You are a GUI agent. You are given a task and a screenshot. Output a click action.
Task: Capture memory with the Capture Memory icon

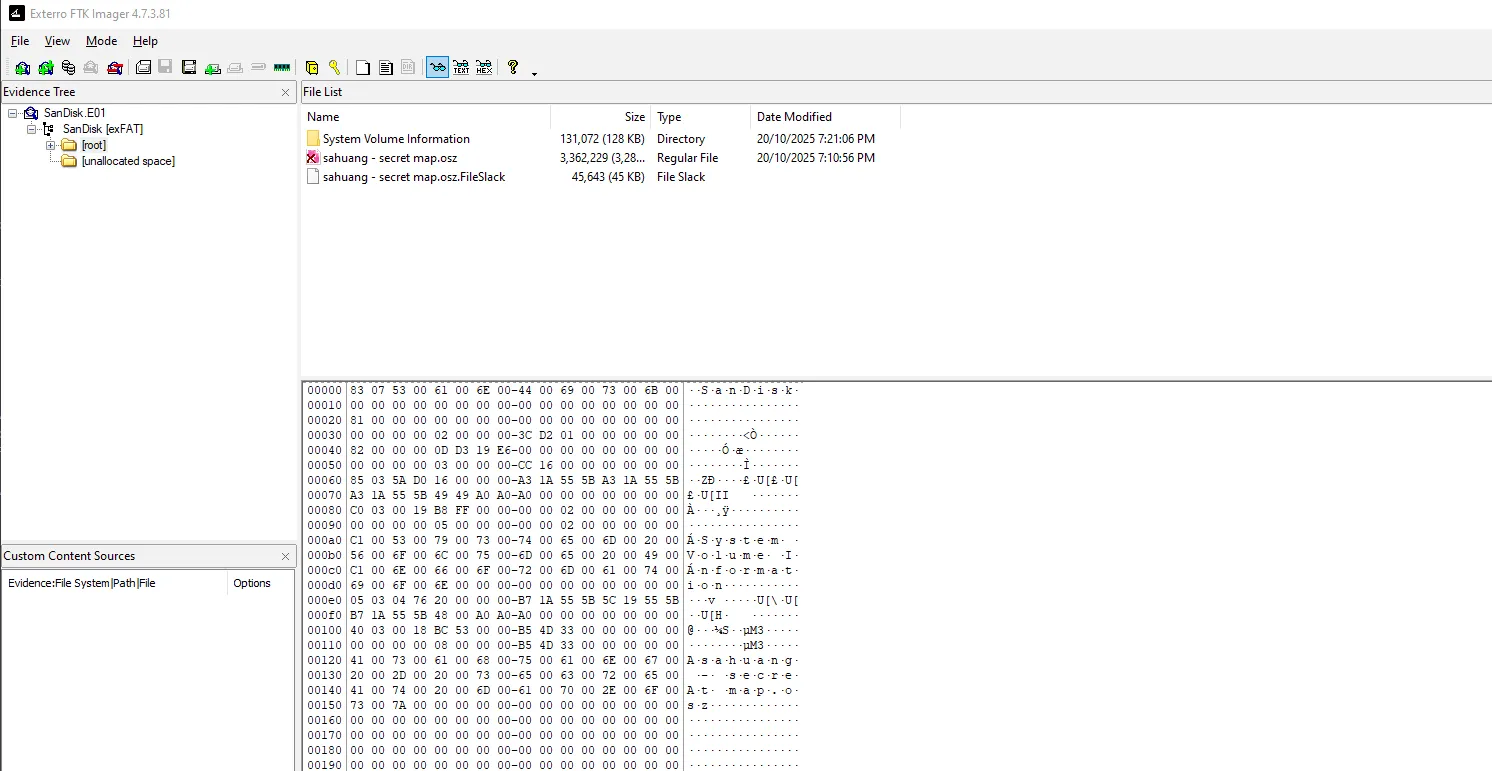tap(281, 67)
